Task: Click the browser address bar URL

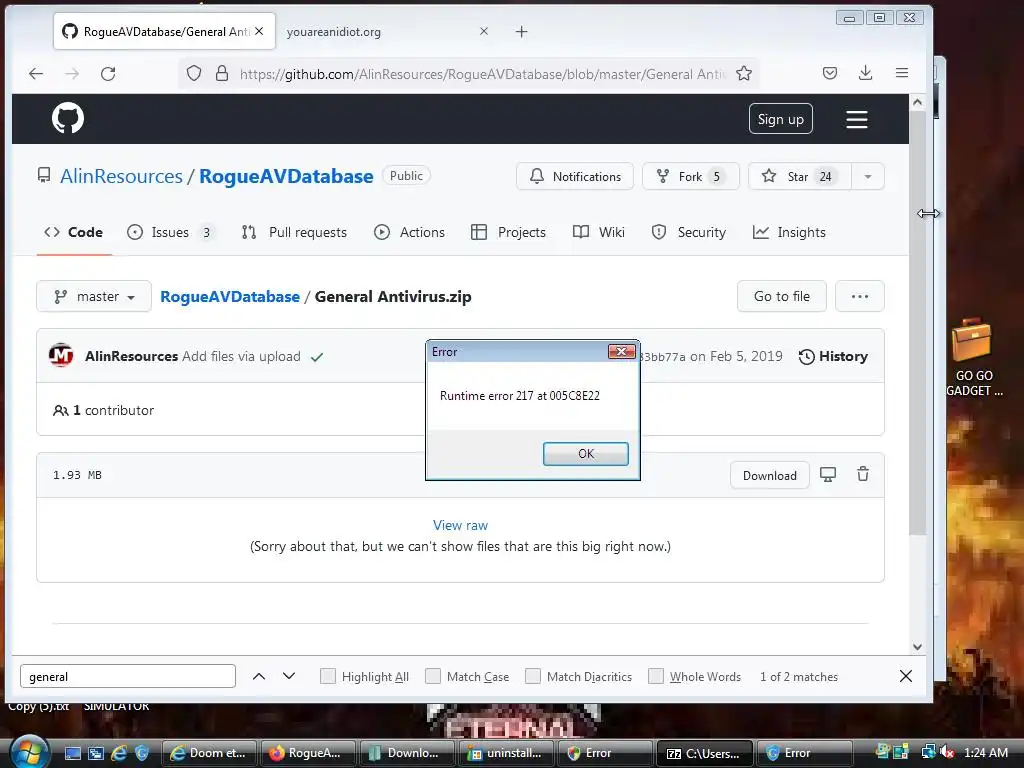Action: click(483, 74)
